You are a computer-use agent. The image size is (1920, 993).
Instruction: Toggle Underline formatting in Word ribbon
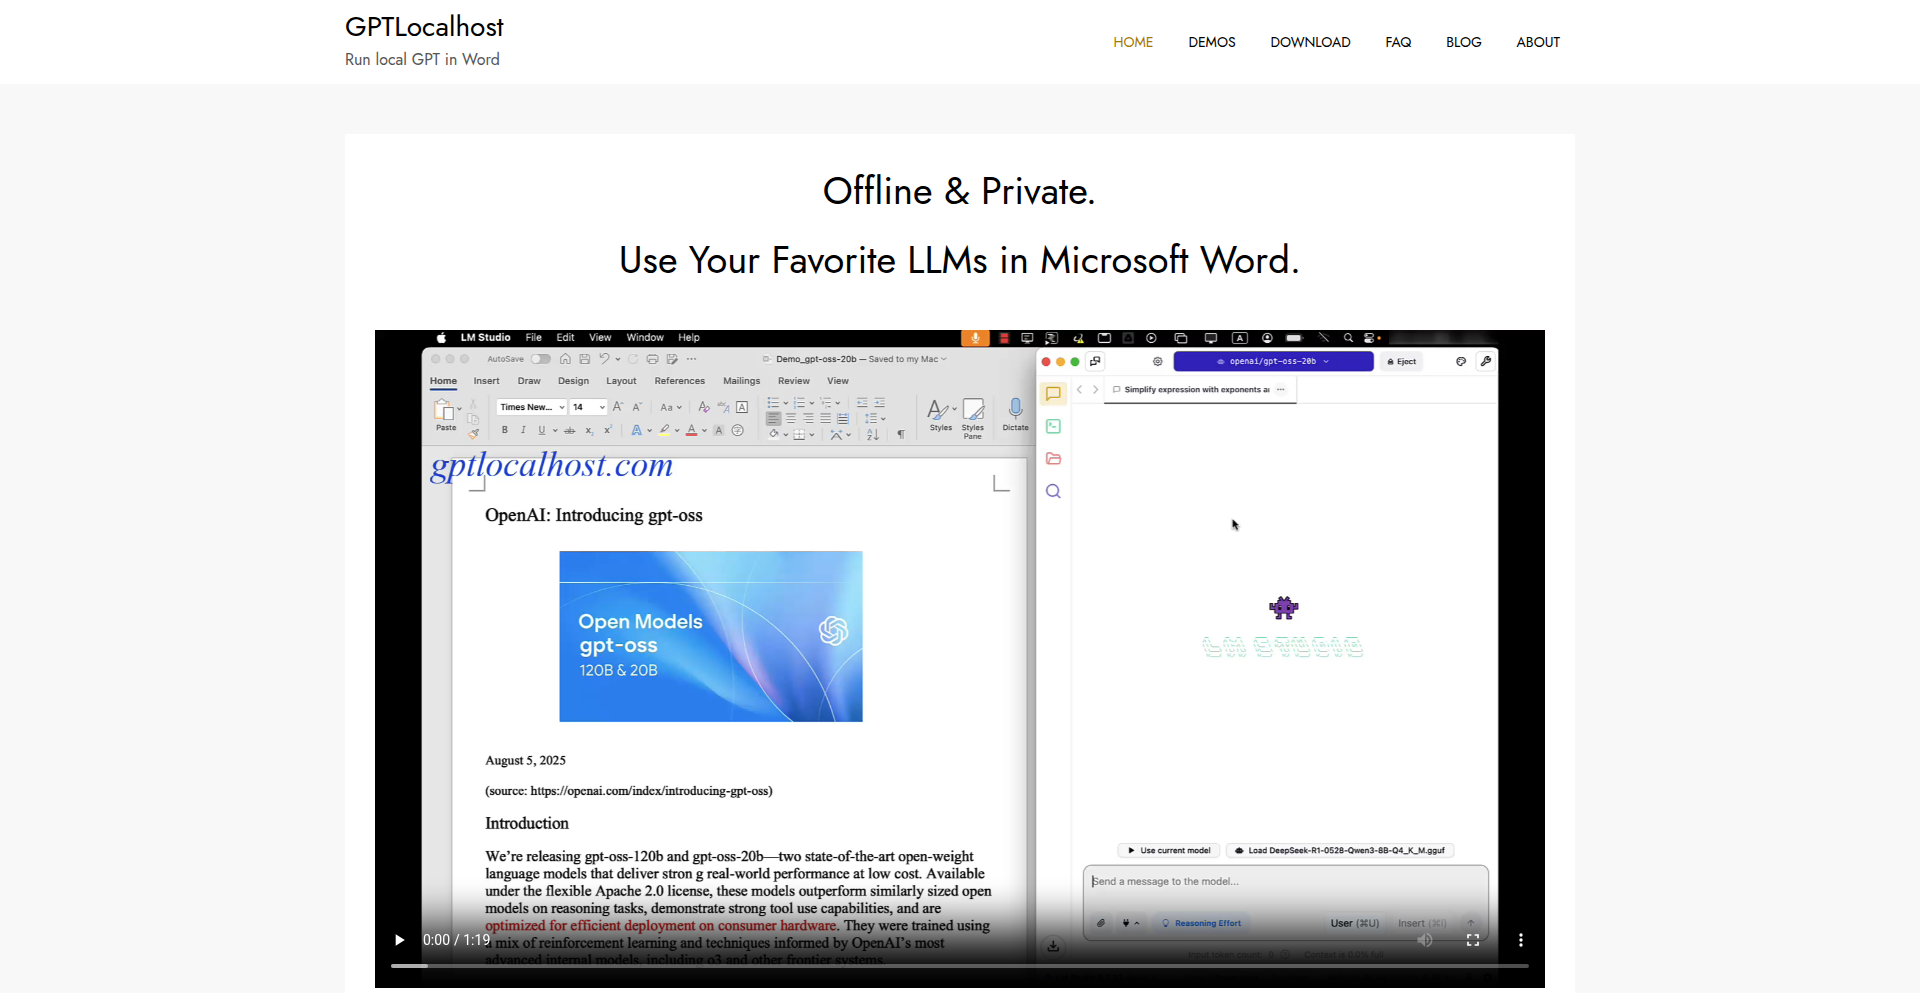click(542, 430)
